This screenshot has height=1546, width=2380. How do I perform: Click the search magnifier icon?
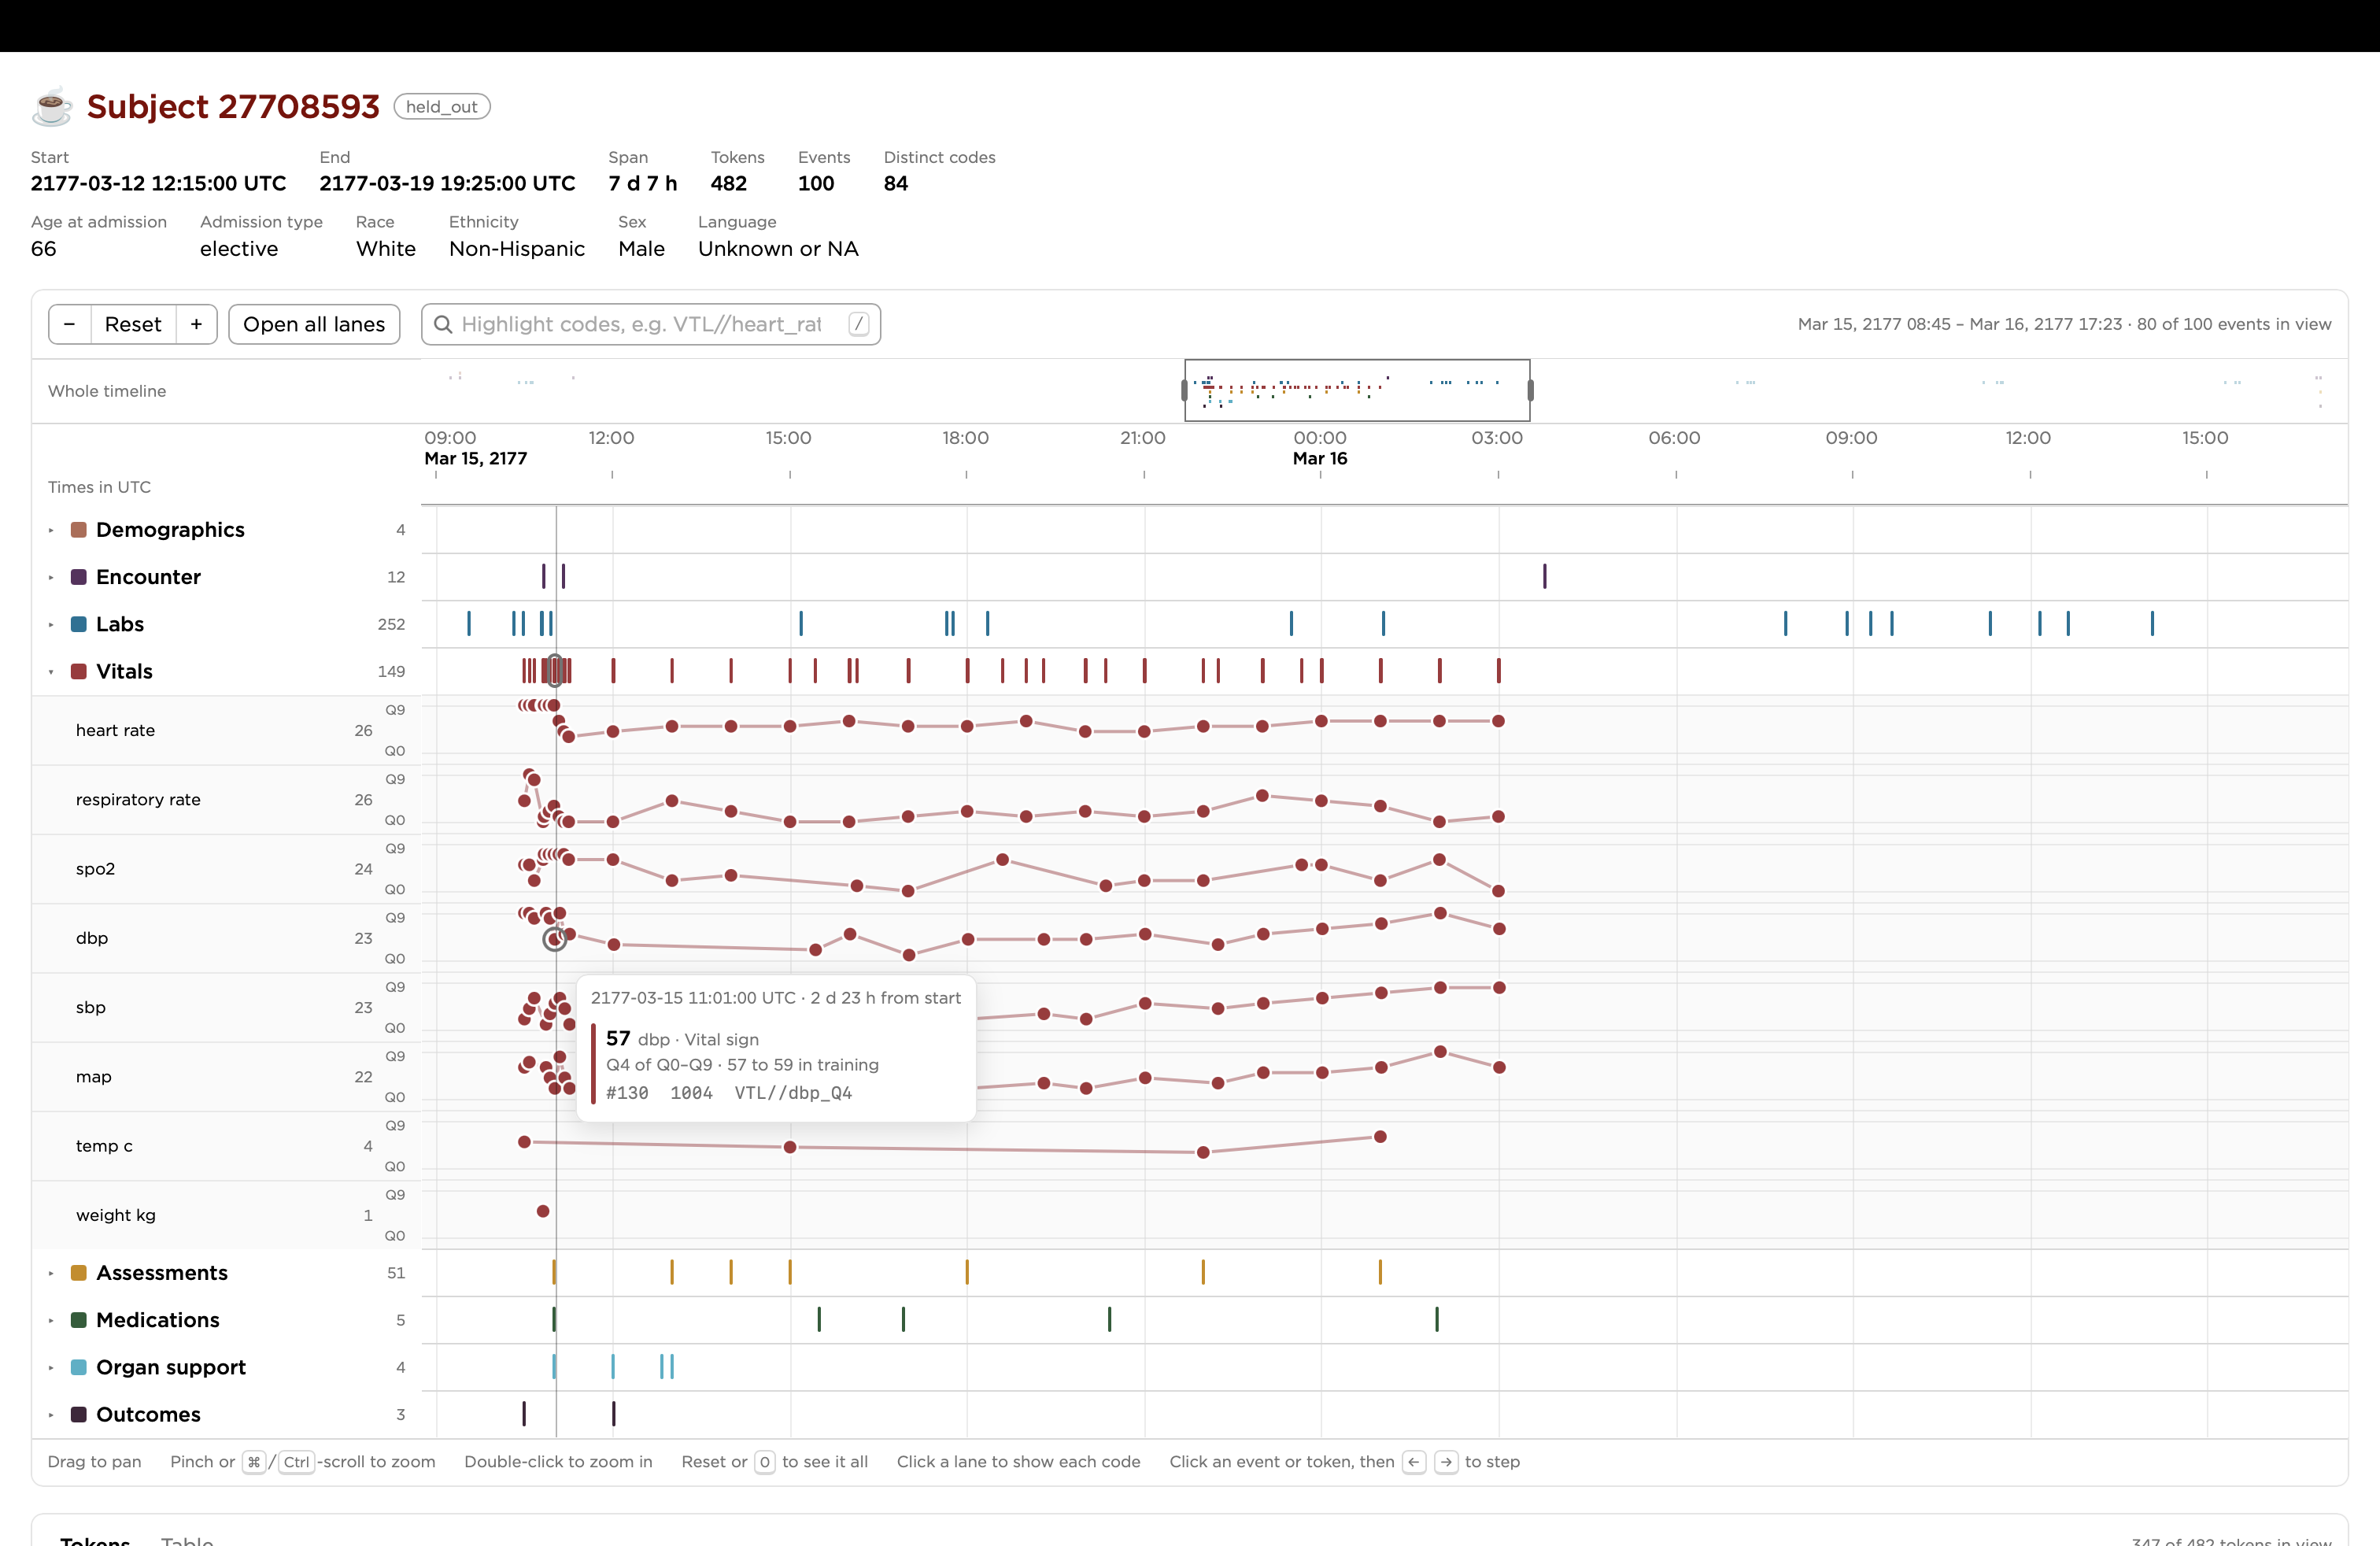click(443, 324)
